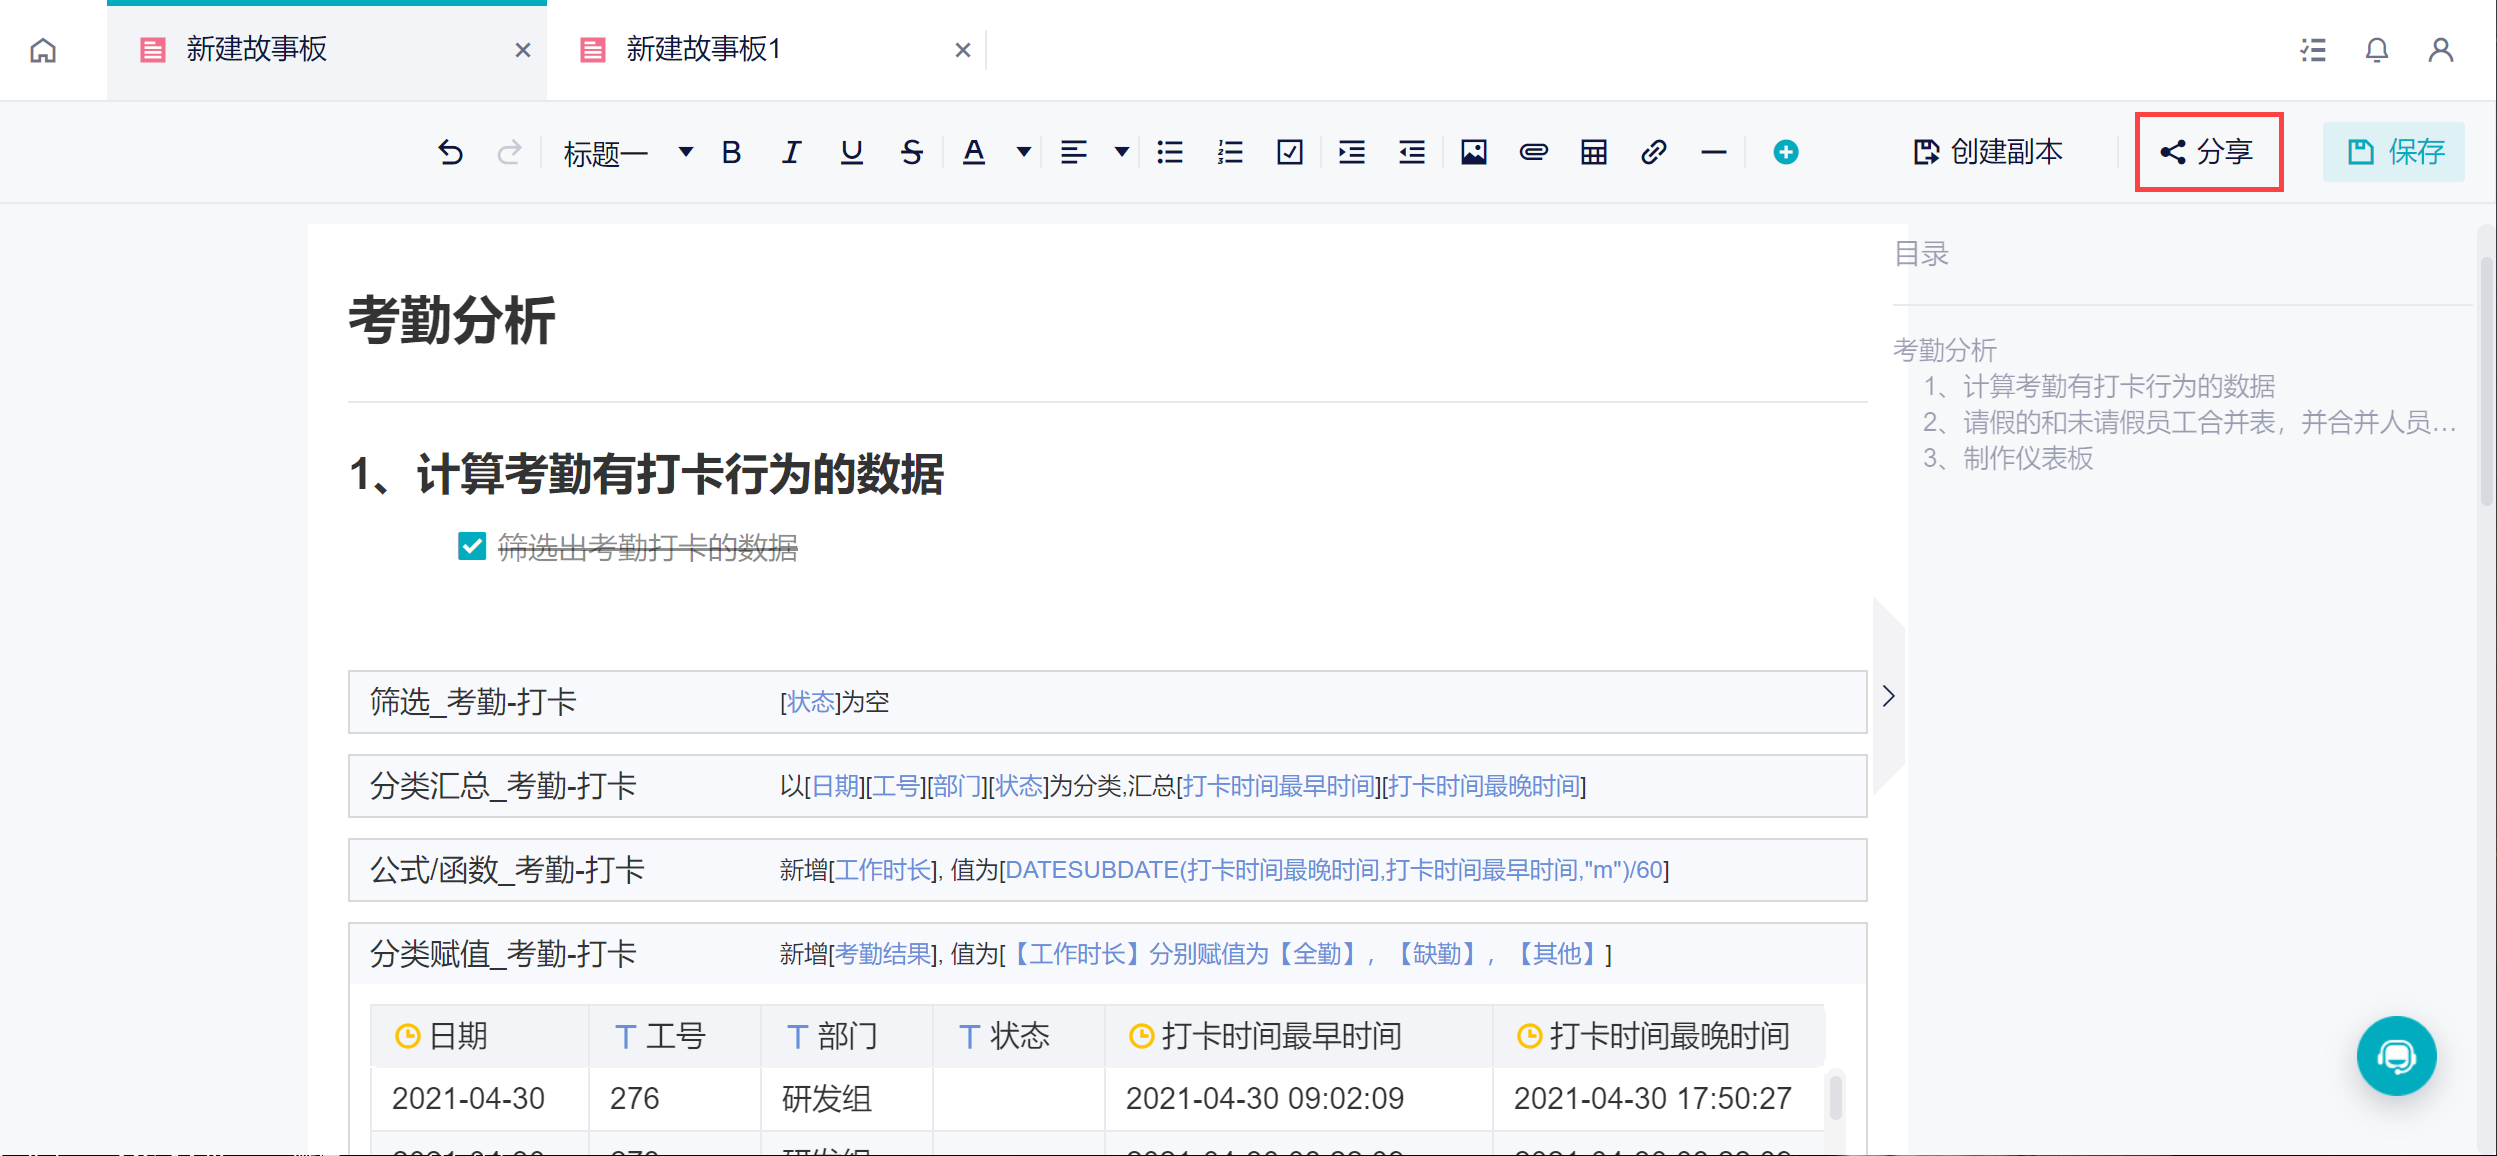Click the 分享 share button

(x=2208, y=152)
